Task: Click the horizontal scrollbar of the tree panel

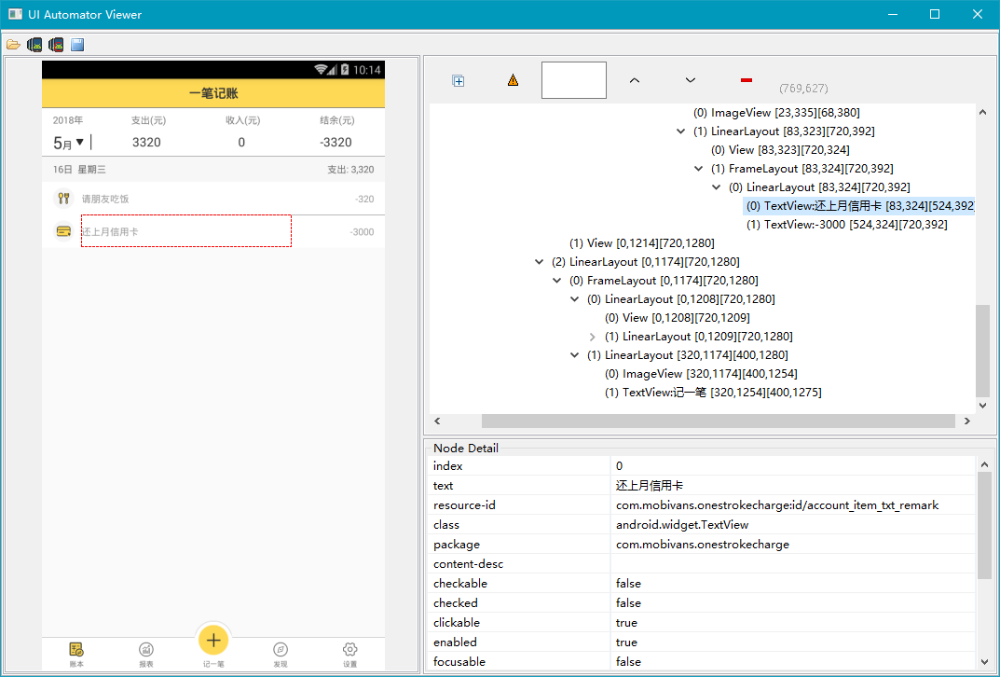Action: pos(718,421)
